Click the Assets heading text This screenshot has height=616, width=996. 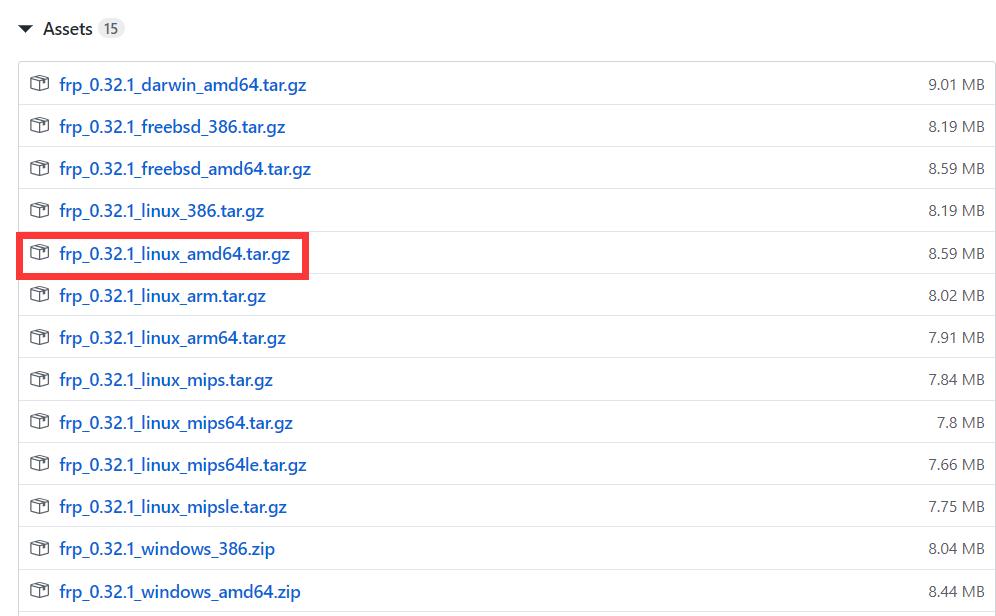pyautogui.click(x=68, y=29)
